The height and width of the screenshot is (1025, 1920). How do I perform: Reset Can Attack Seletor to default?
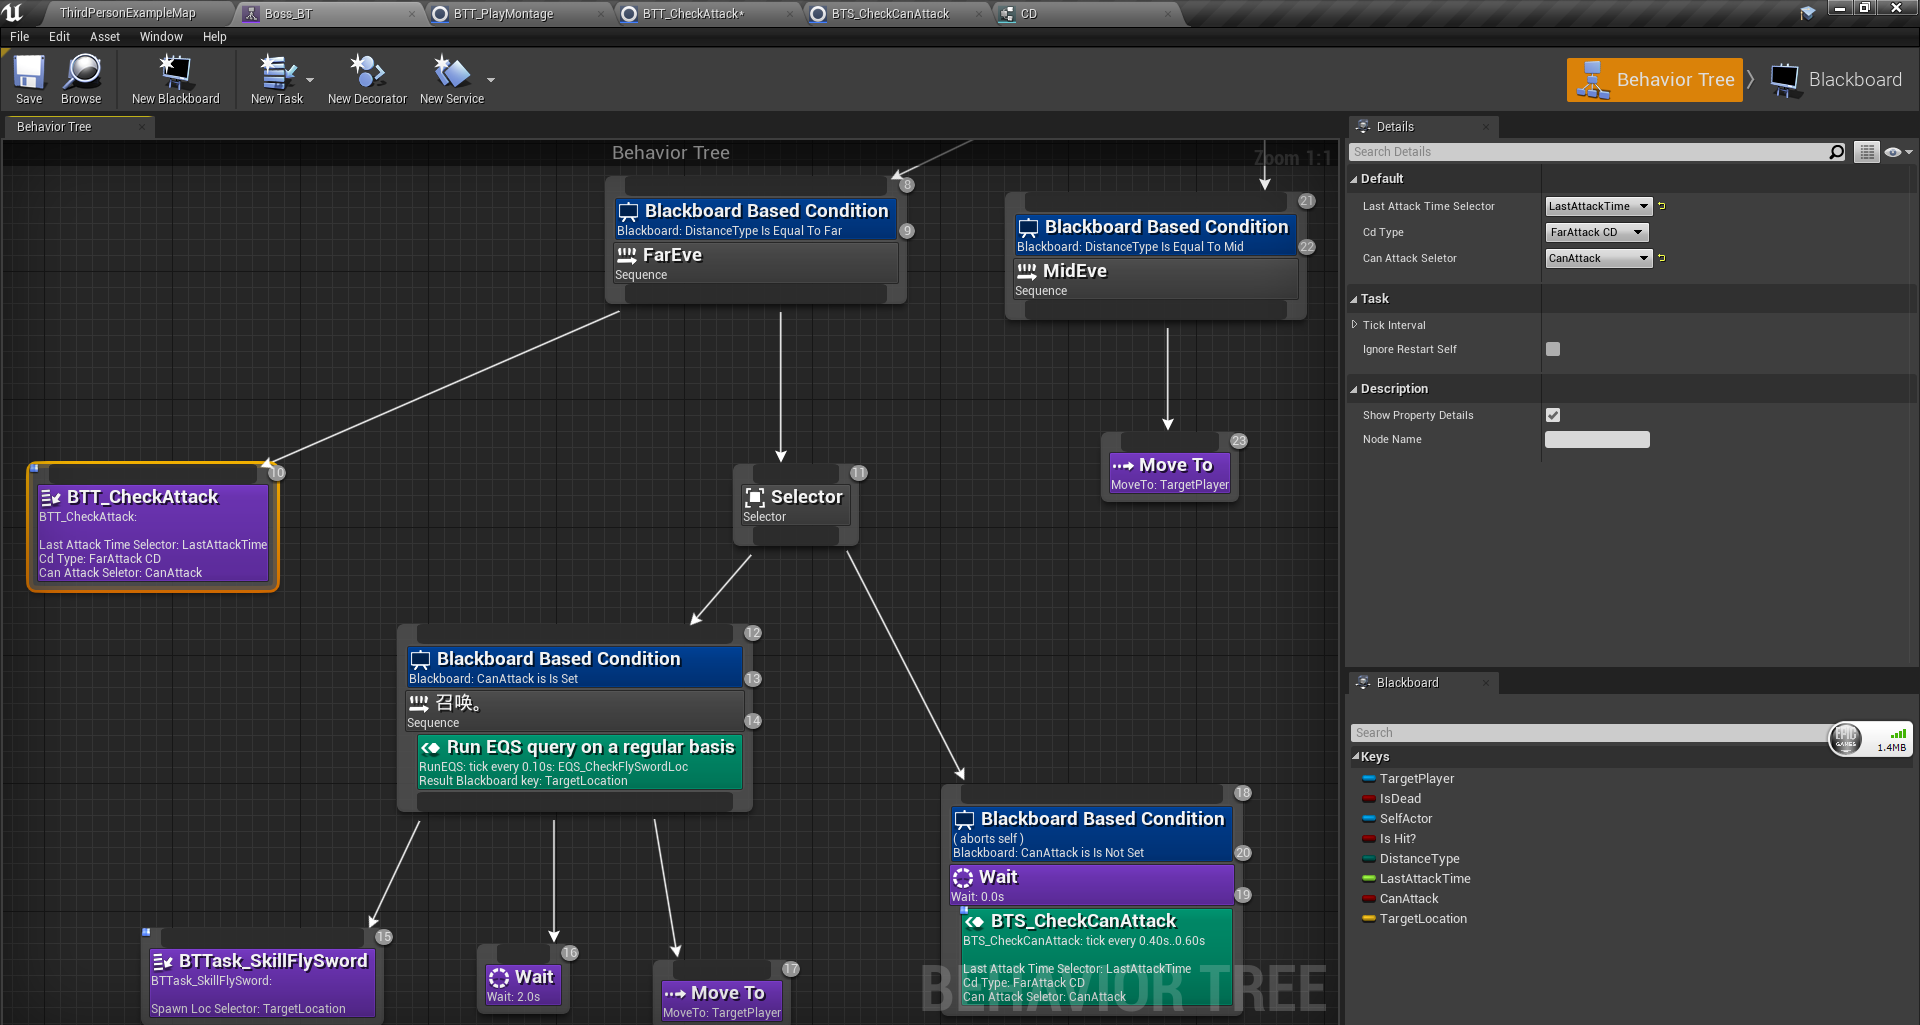1662,258
